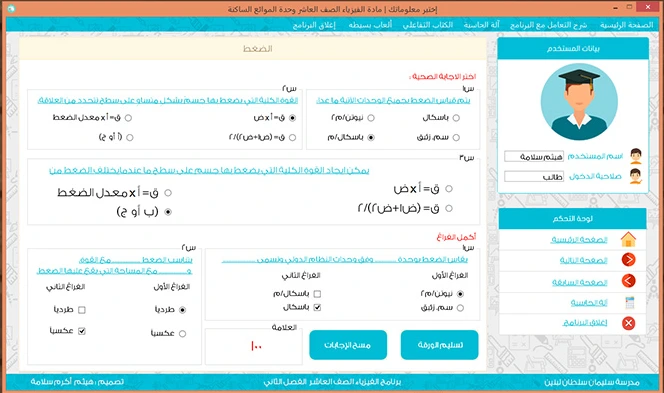Select إغلاق البرنامج in the top menu
This screenshot has width=664, height=393.
tap(314, 25)
